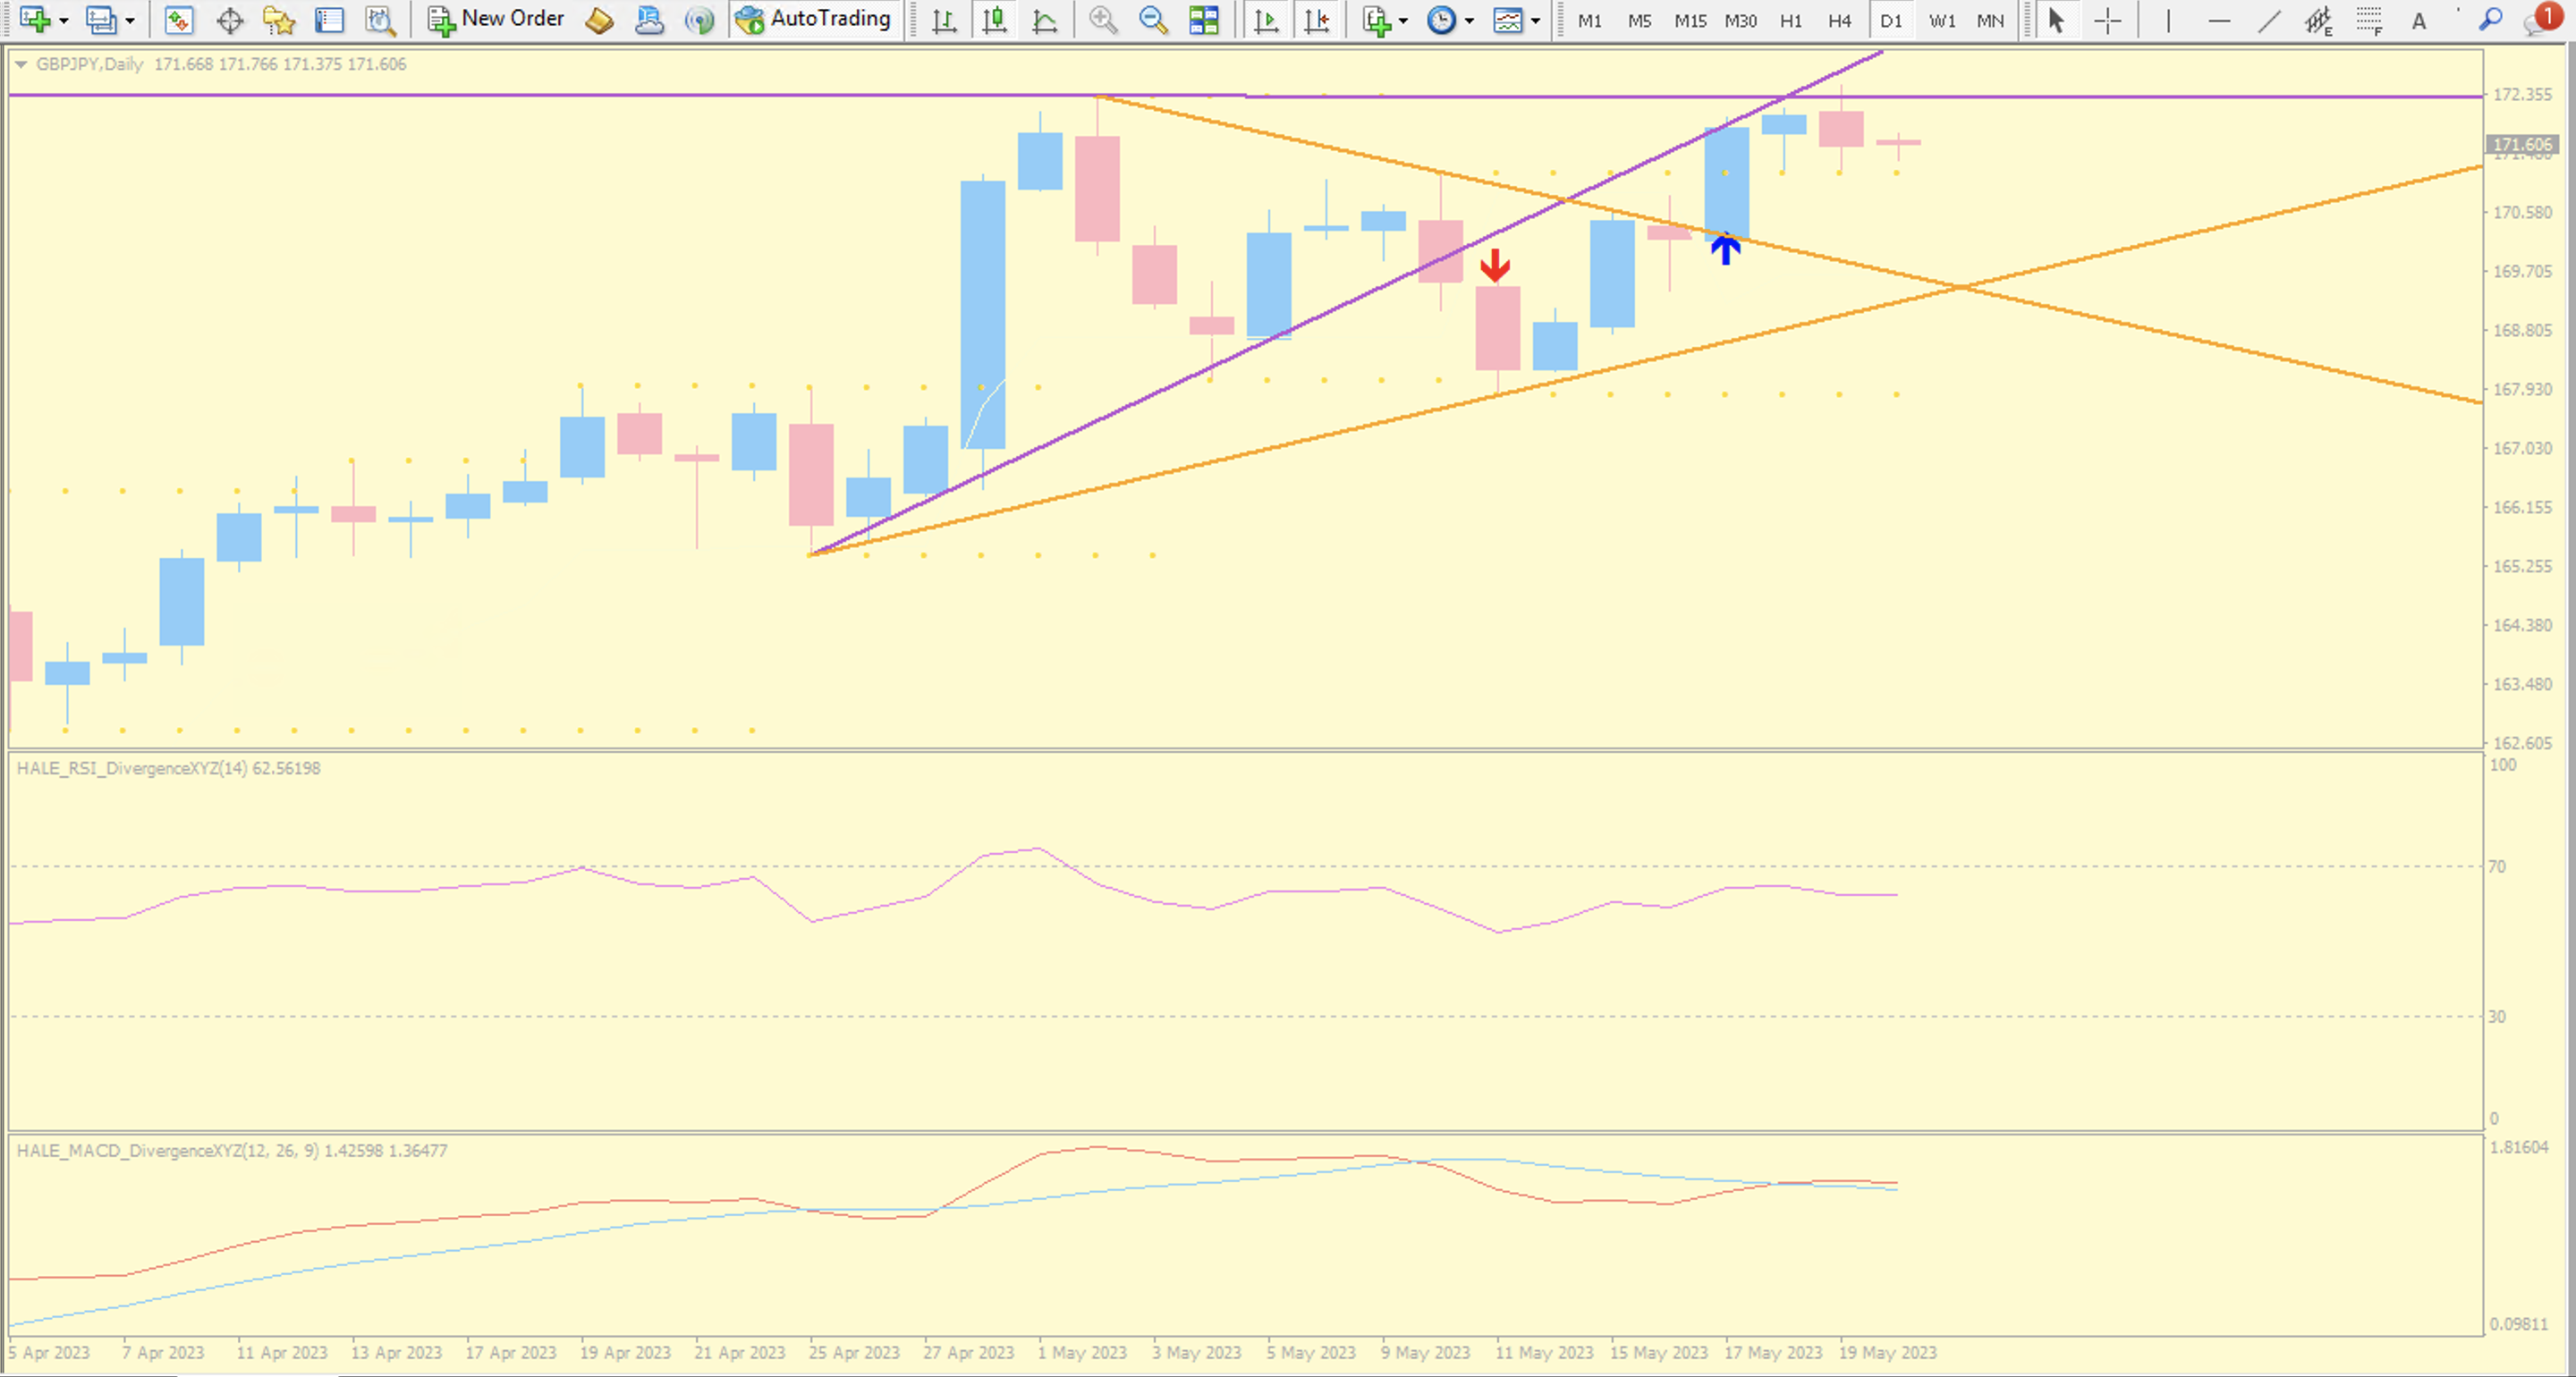The image size is (2576, 1377).
Task: Open the Strategy Tester magnifier icon
Action: [380, 20]
